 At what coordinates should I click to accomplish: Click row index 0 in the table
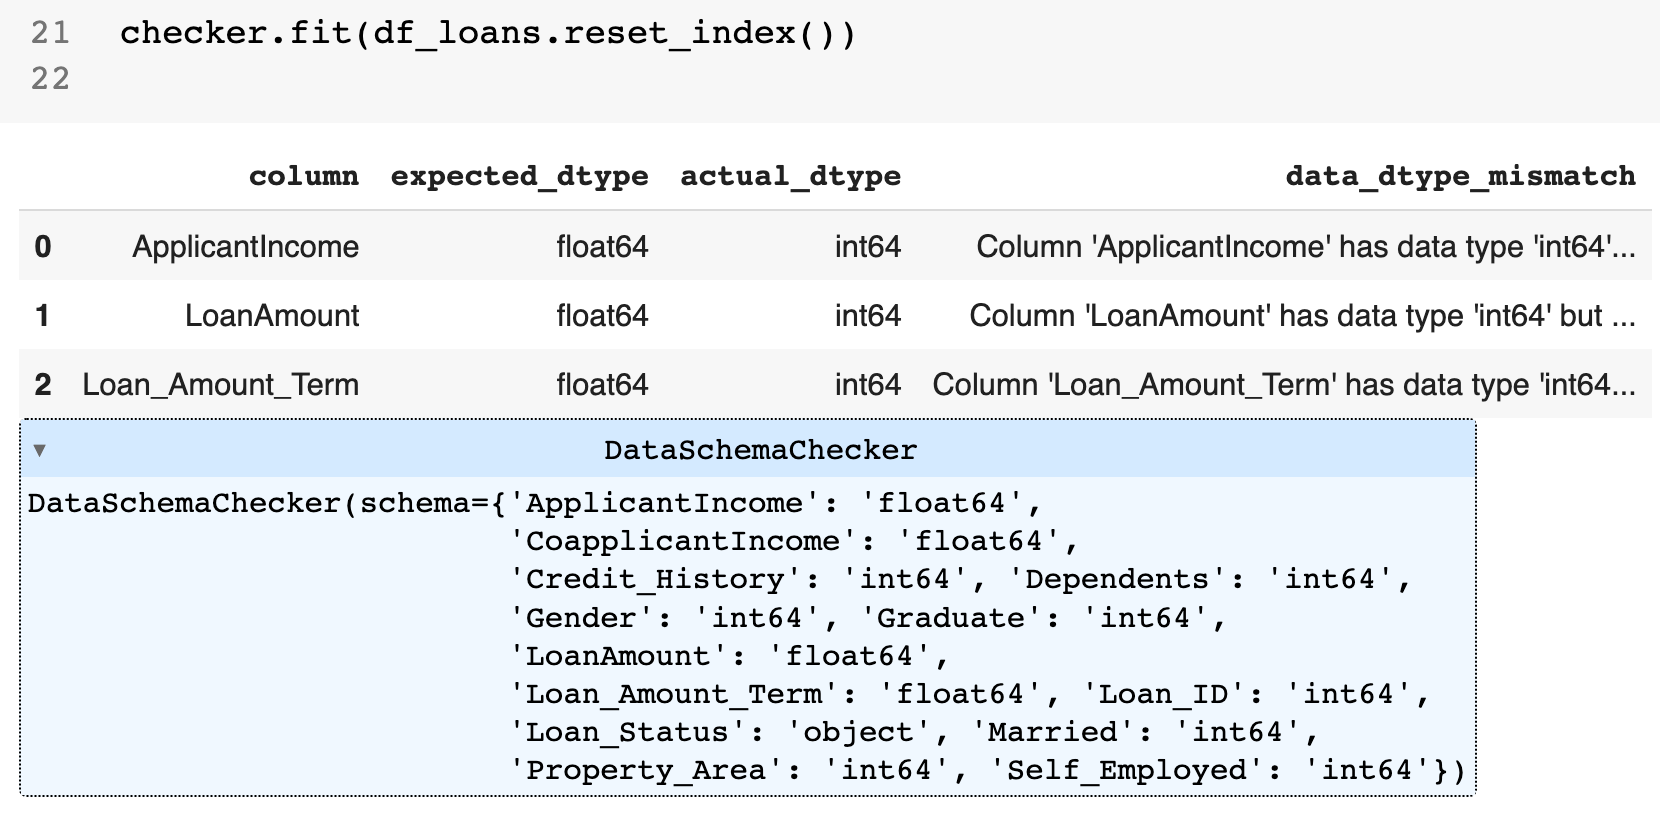tap(42, 246)
